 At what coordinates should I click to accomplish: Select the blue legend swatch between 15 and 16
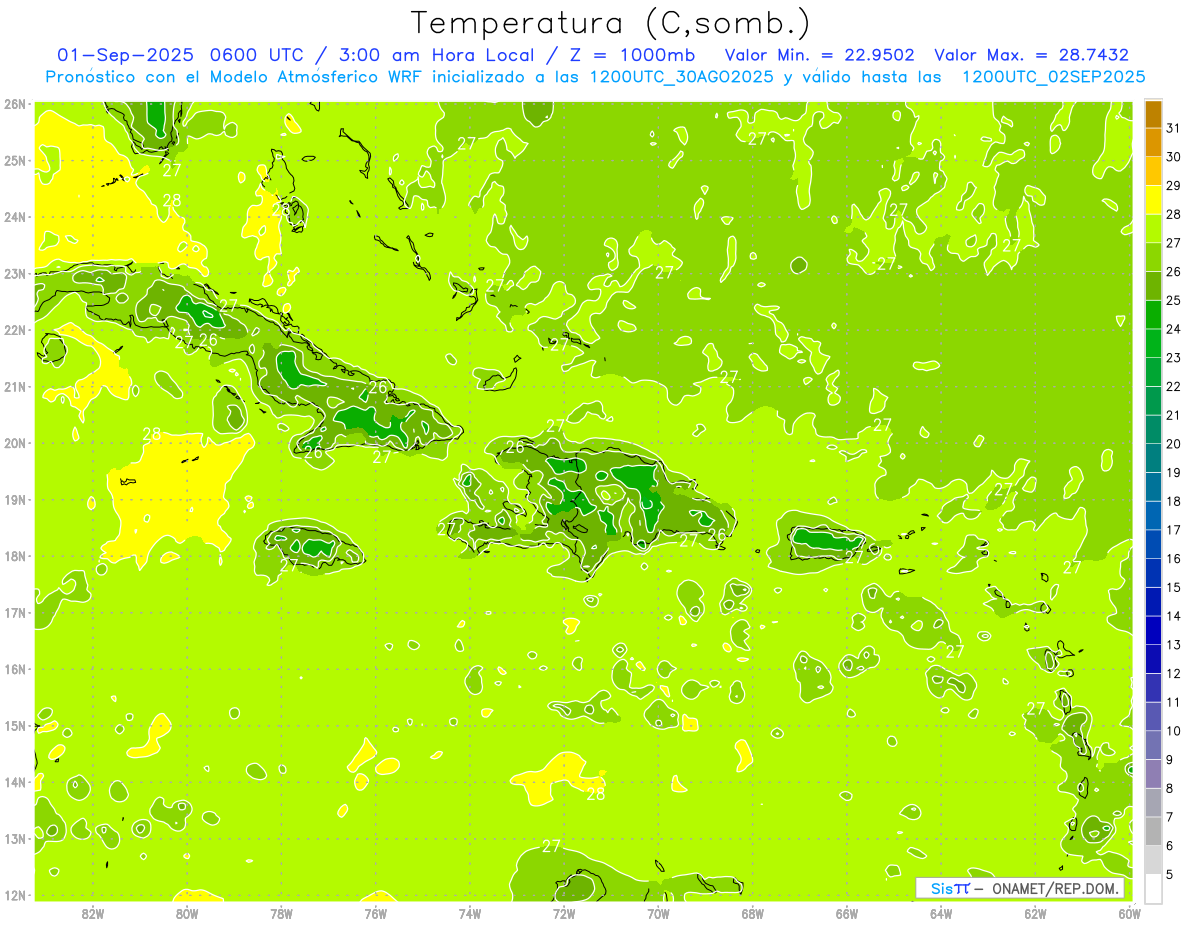(x=1153, y=573)
